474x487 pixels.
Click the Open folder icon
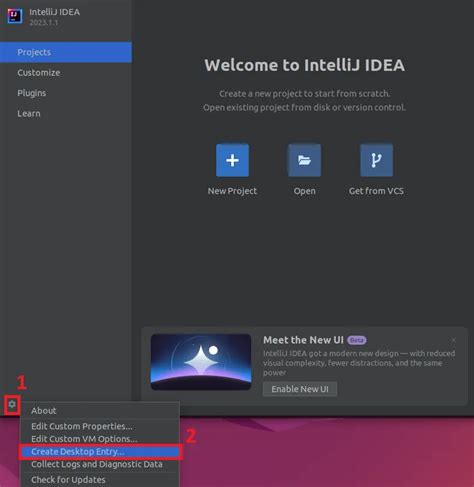(304, 160)
